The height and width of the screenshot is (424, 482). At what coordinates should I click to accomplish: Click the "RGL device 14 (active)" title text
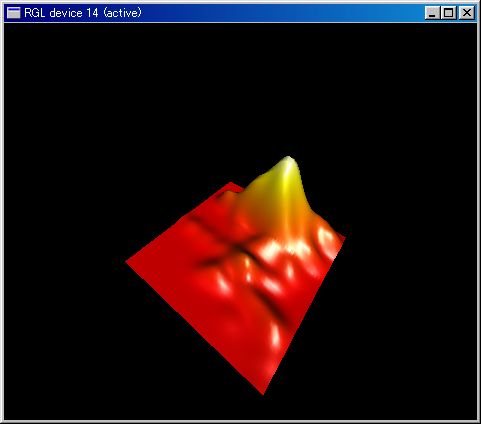[83, 13]
